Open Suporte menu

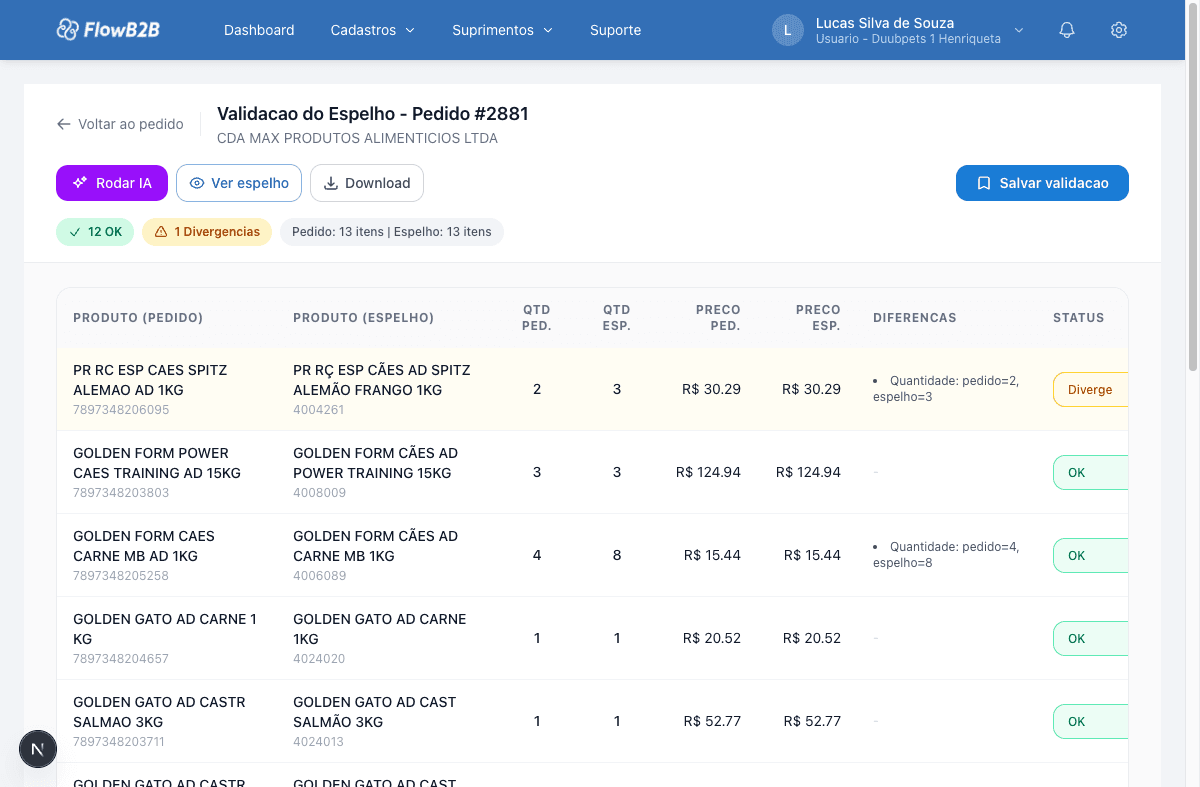(615, 30)
